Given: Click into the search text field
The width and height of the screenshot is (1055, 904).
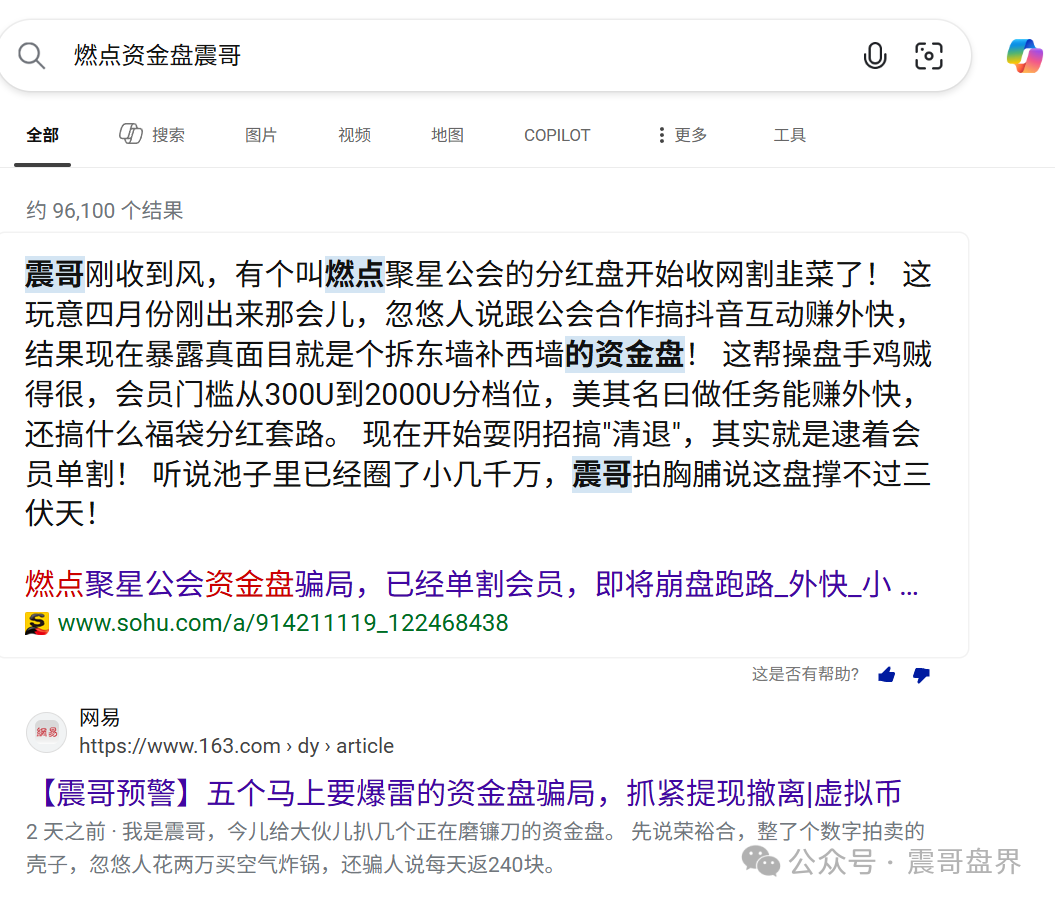Looking at the screenshot, I should click(x=450, y=56).
